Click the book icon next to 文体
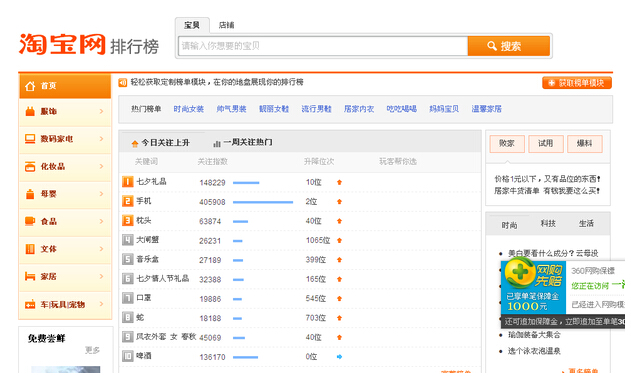 coord(30,249)
